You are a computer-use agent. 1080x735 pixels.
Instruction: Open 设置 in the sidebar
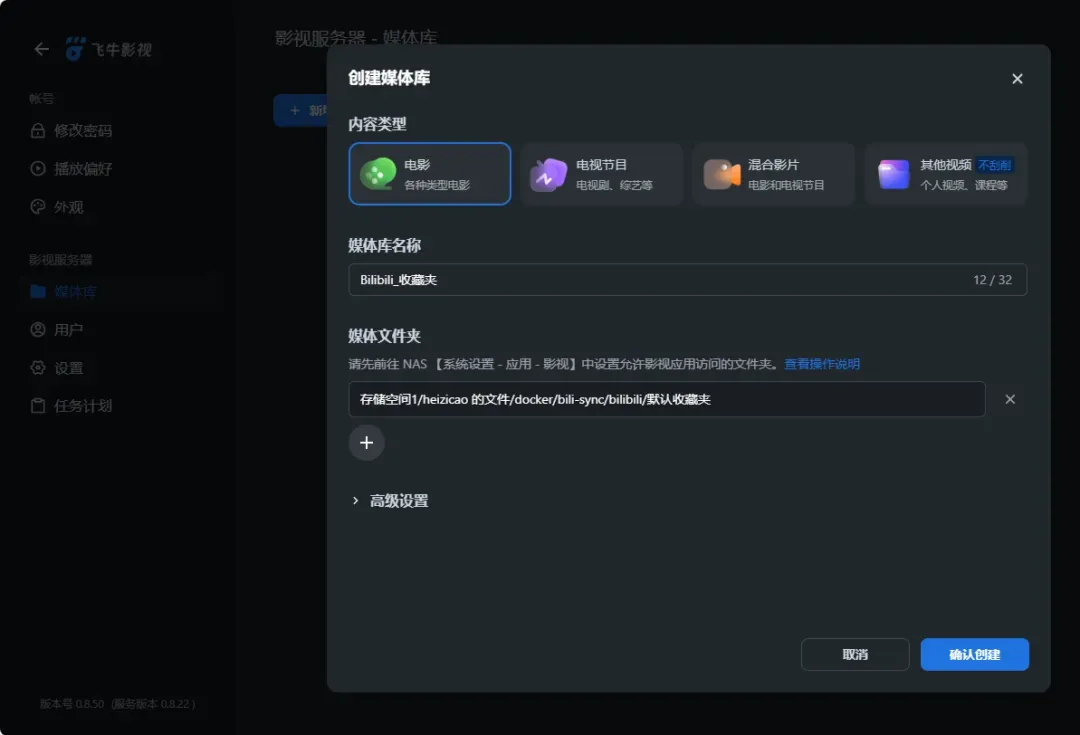click(57, 368)
